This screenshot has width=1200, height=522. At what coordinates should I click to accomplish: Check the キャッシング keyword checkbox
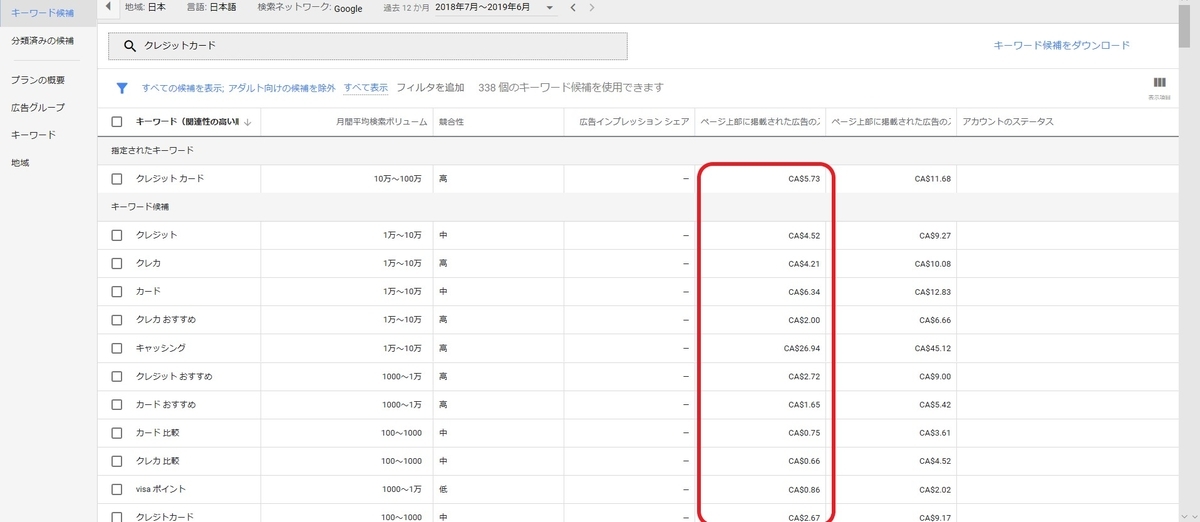117,348
